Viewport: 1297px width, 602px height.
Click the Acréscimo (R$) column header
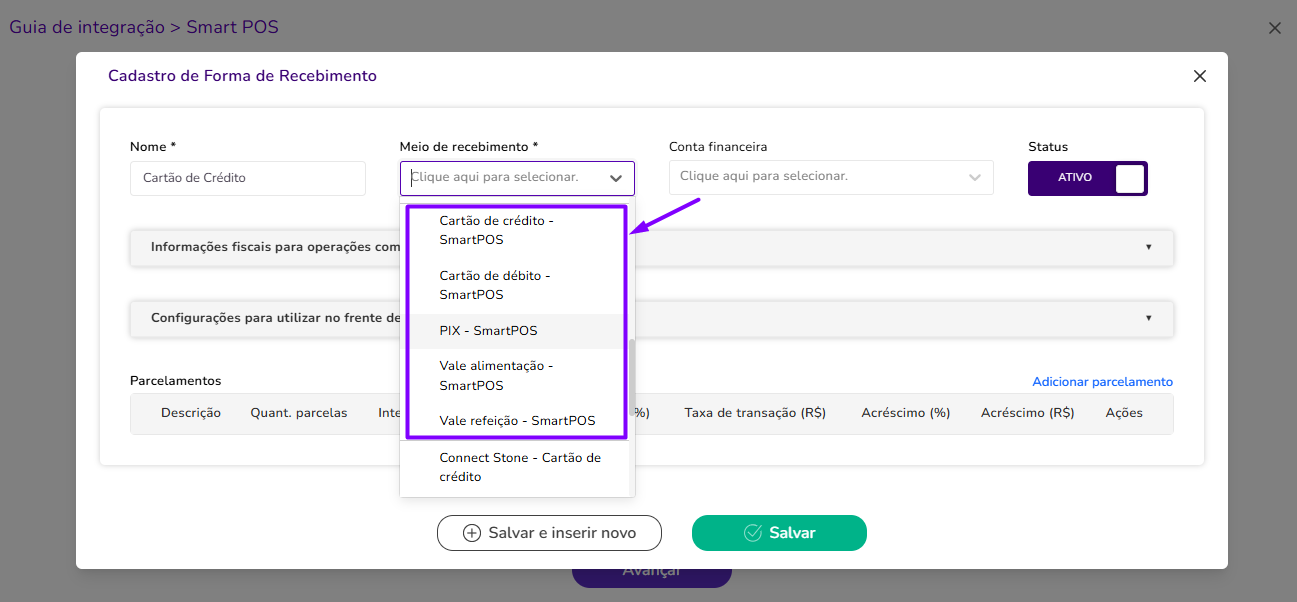click(1028, 413)
